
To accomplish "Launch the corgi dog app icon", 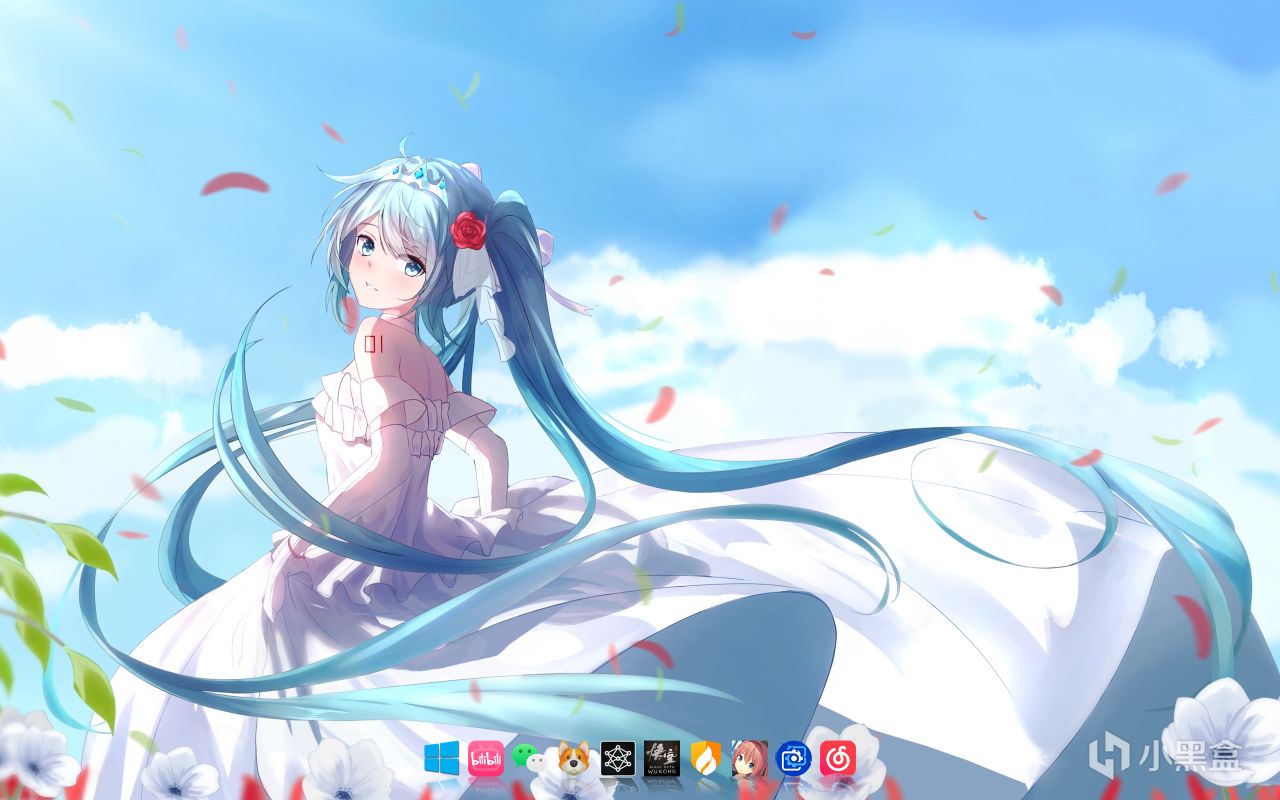I will click(574, 758).
